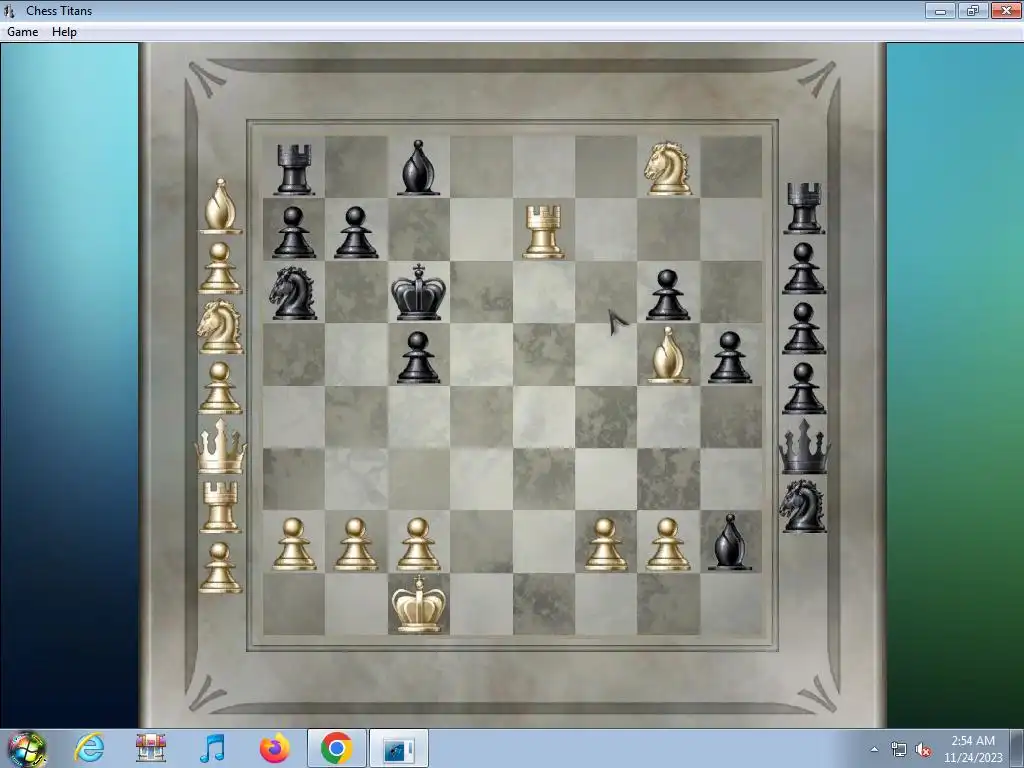
Task: Open the Help menu
Action: coord(64,32)
